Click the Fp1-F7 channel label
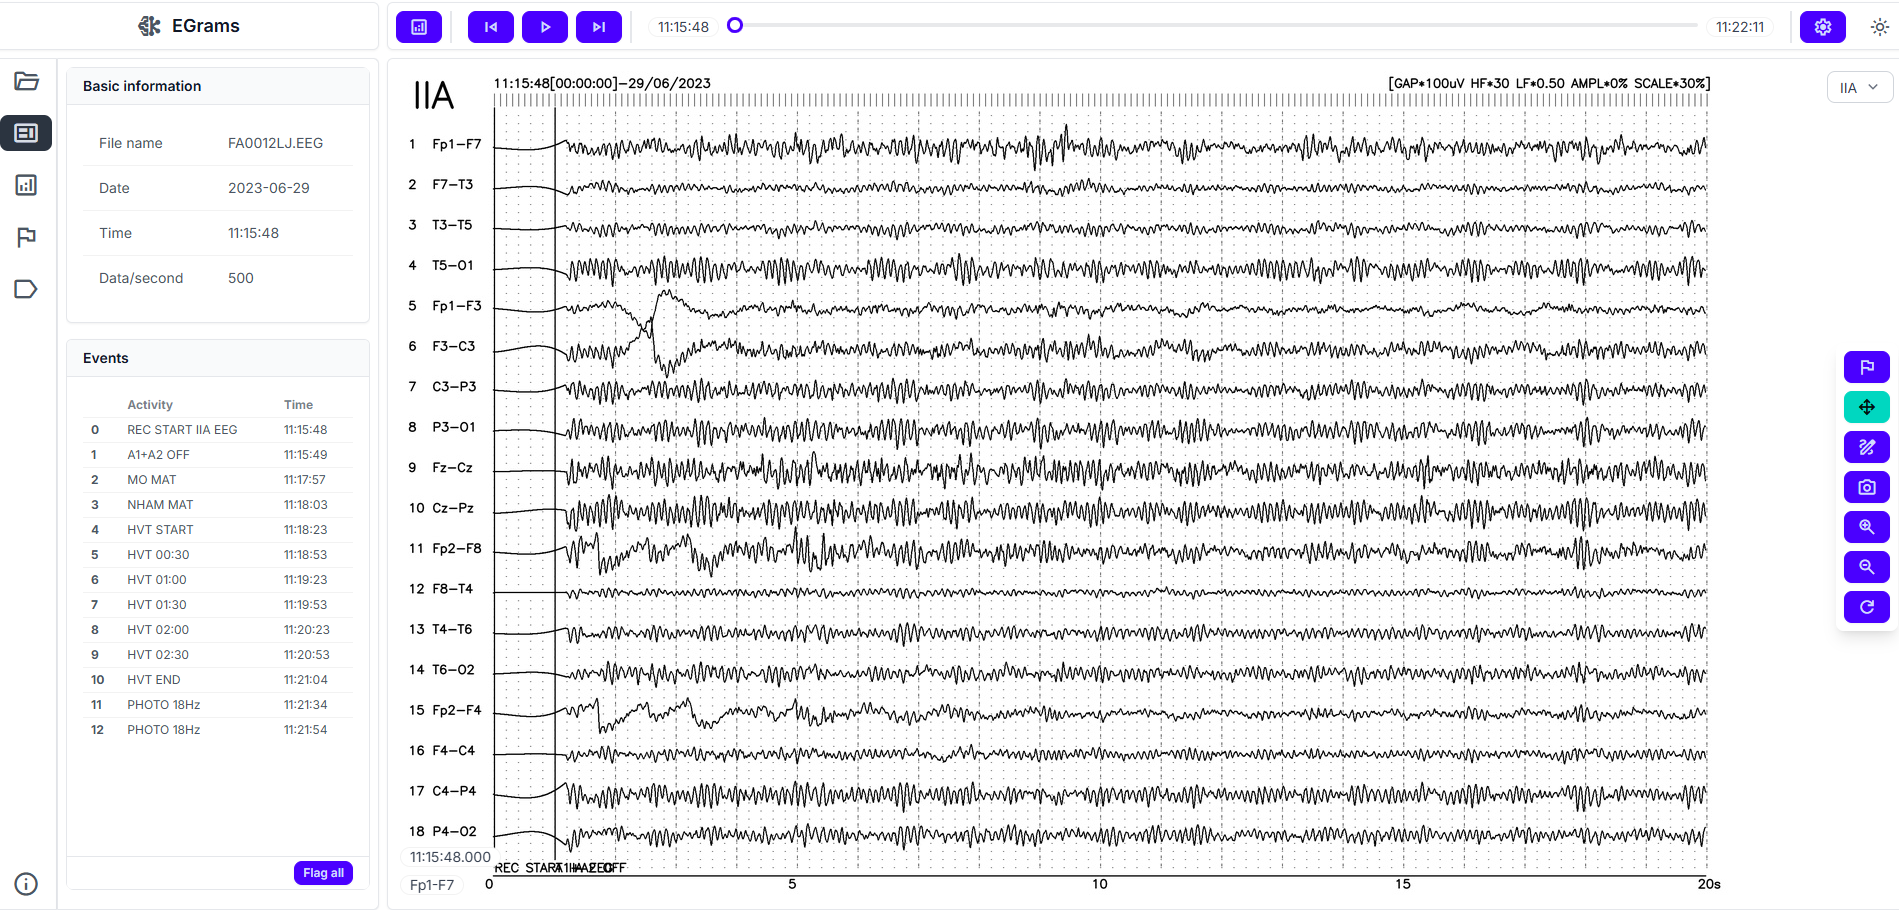Viewport: 1899px width, 910px height. 456,144
